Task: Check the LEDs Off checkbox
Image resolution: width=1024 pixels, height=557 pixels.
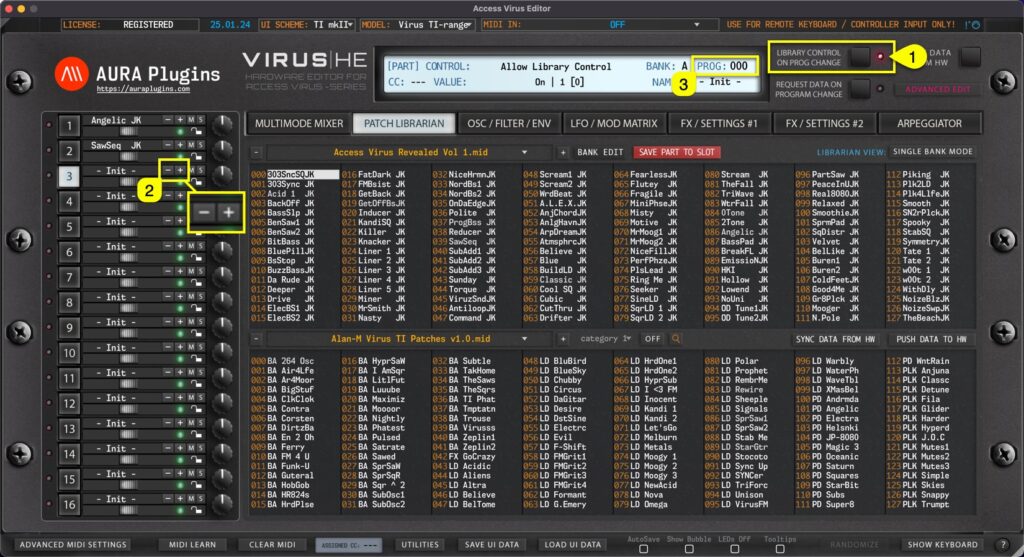Action: pos(735,549)
